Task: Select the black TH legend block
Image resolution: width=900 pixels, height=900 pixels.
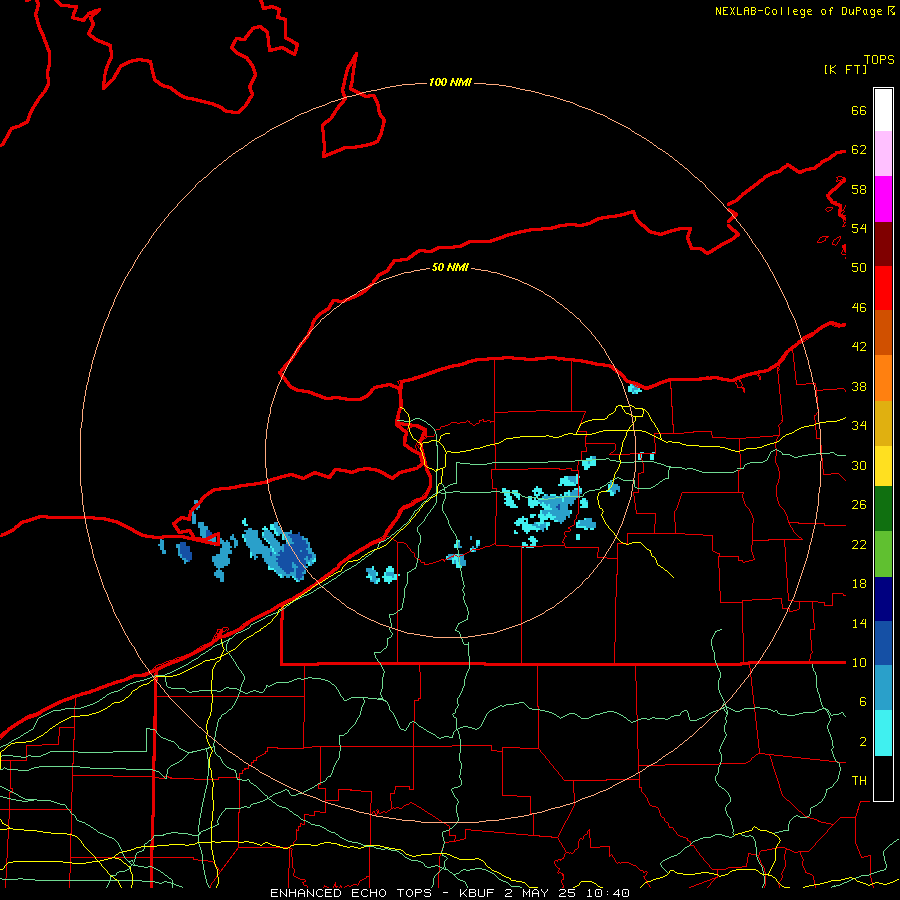Action: pyautogui.click(x=883, y=778)
